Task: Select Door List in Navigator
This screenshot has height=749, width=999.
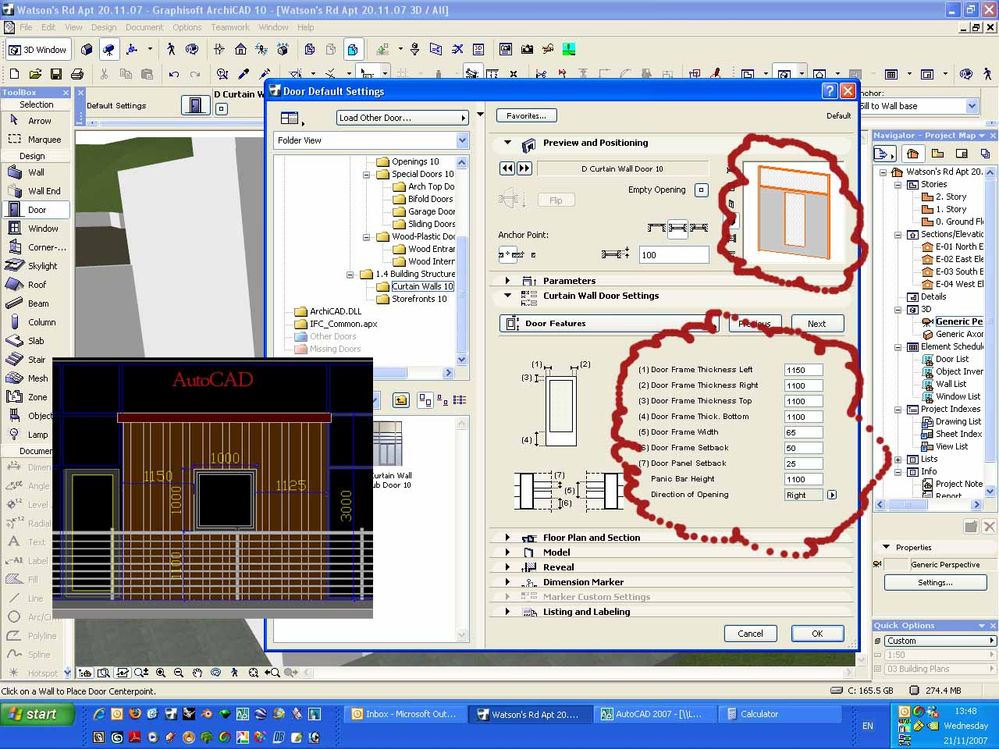Action: [x=952, y=359]
